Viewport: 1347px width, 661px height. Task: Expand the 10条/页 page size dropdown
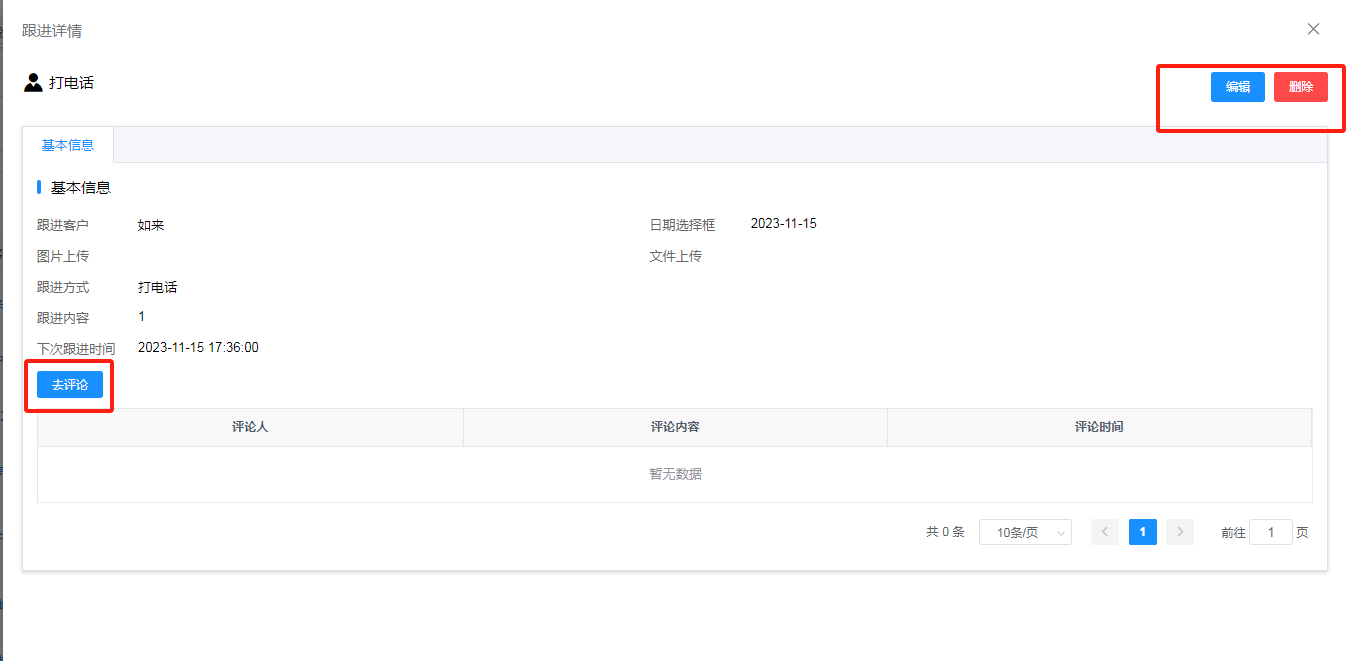click(1025, 533)
